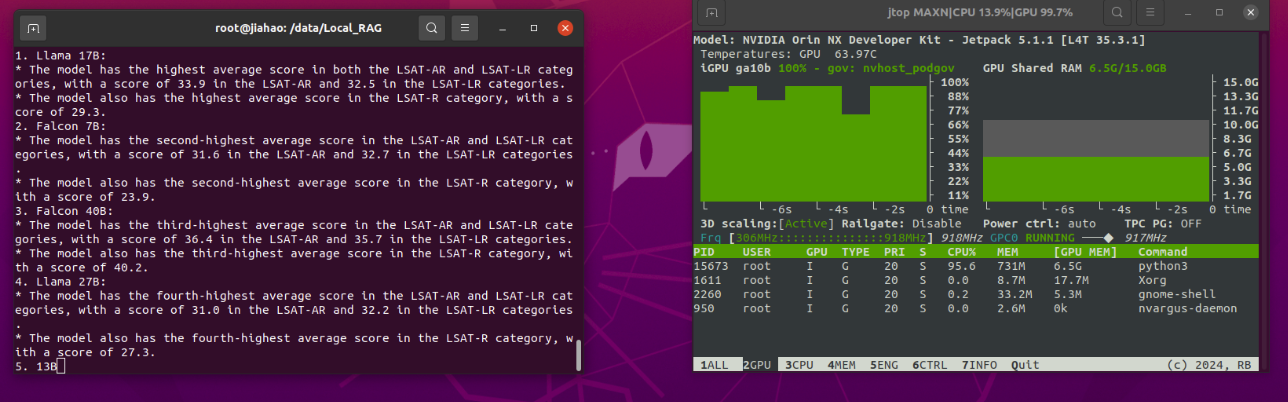The image size is (1288, 402).
Task: Click the TPC PG OFF value
Action: (1191, 224)
